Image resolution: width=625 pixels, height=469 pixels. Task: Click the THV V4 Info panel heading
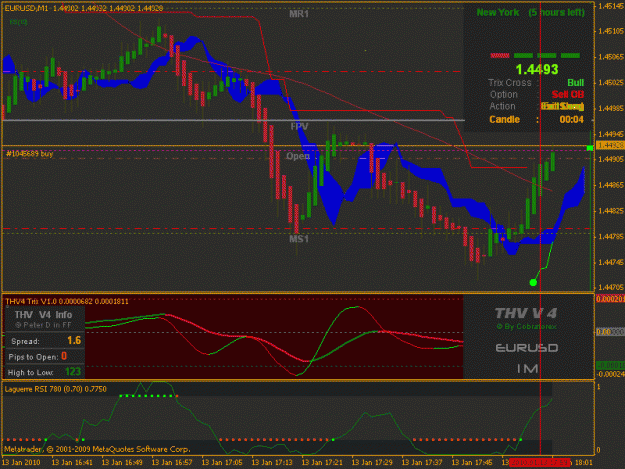(x=43, y=315)
